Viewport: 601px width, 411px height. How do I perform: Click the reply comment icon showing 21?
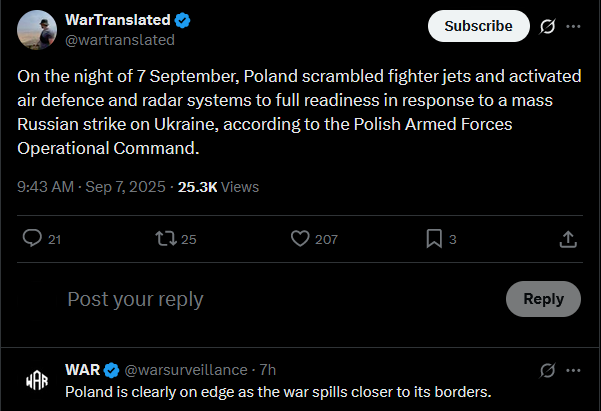[33, 239]
